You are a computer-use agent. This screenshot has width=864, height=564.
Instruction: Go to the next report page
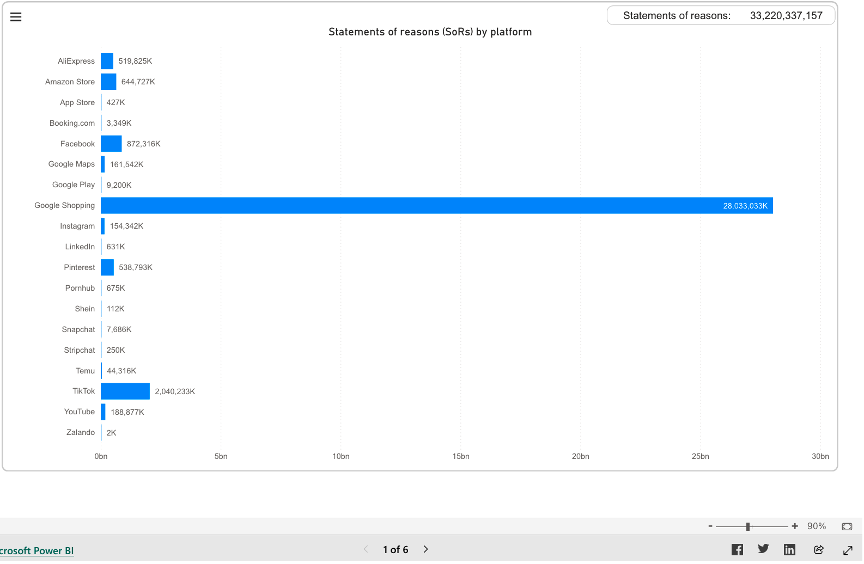[x=426, y=549]
